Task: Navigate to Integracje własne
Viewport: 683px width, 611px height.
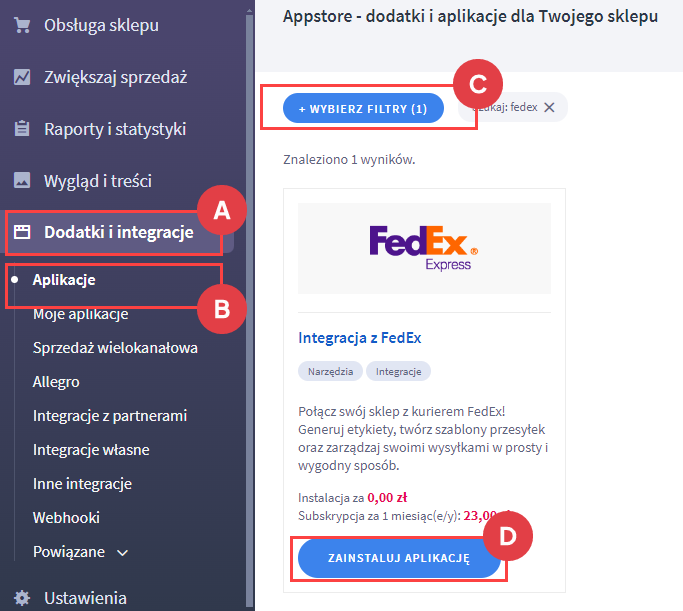Action: tap(91, 450)
